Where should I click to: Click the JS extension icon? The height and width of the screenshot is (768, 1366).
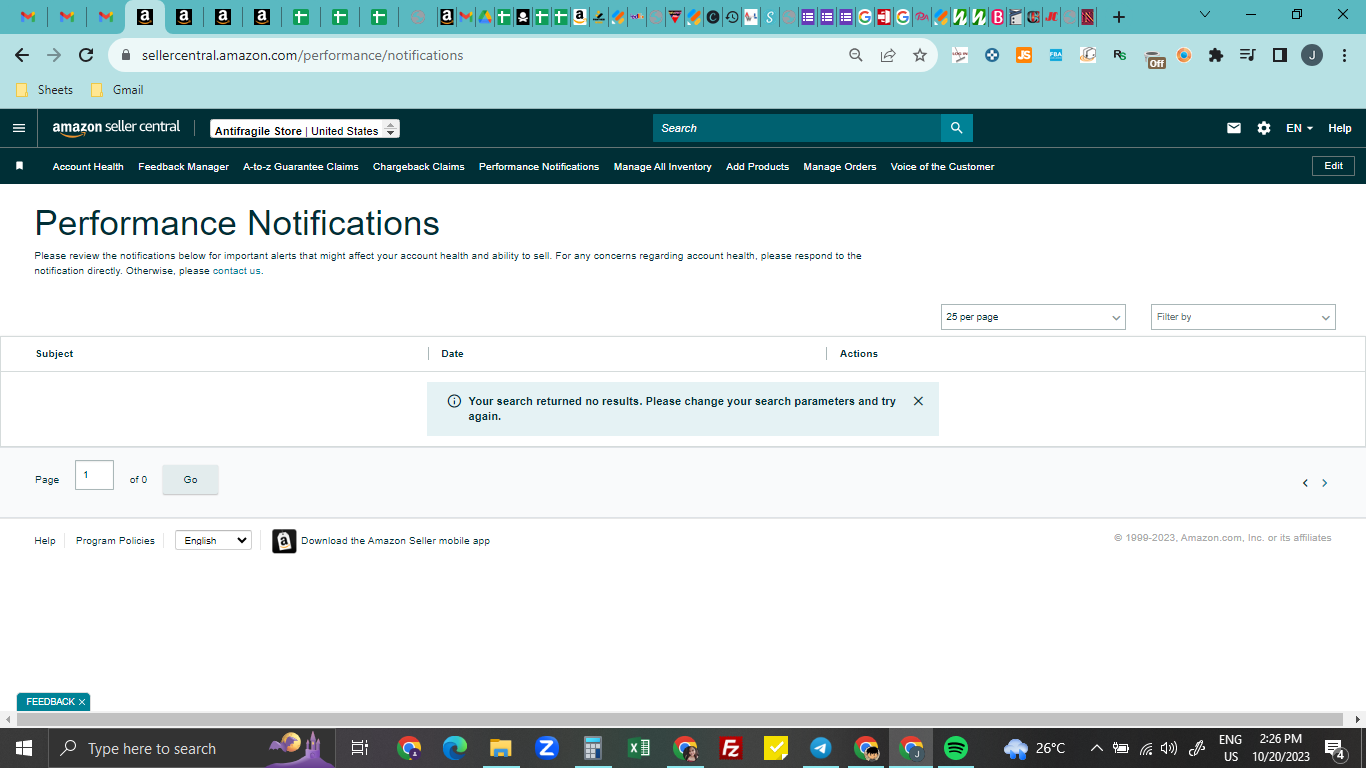pyautogui.click(x=1024, y=55)
